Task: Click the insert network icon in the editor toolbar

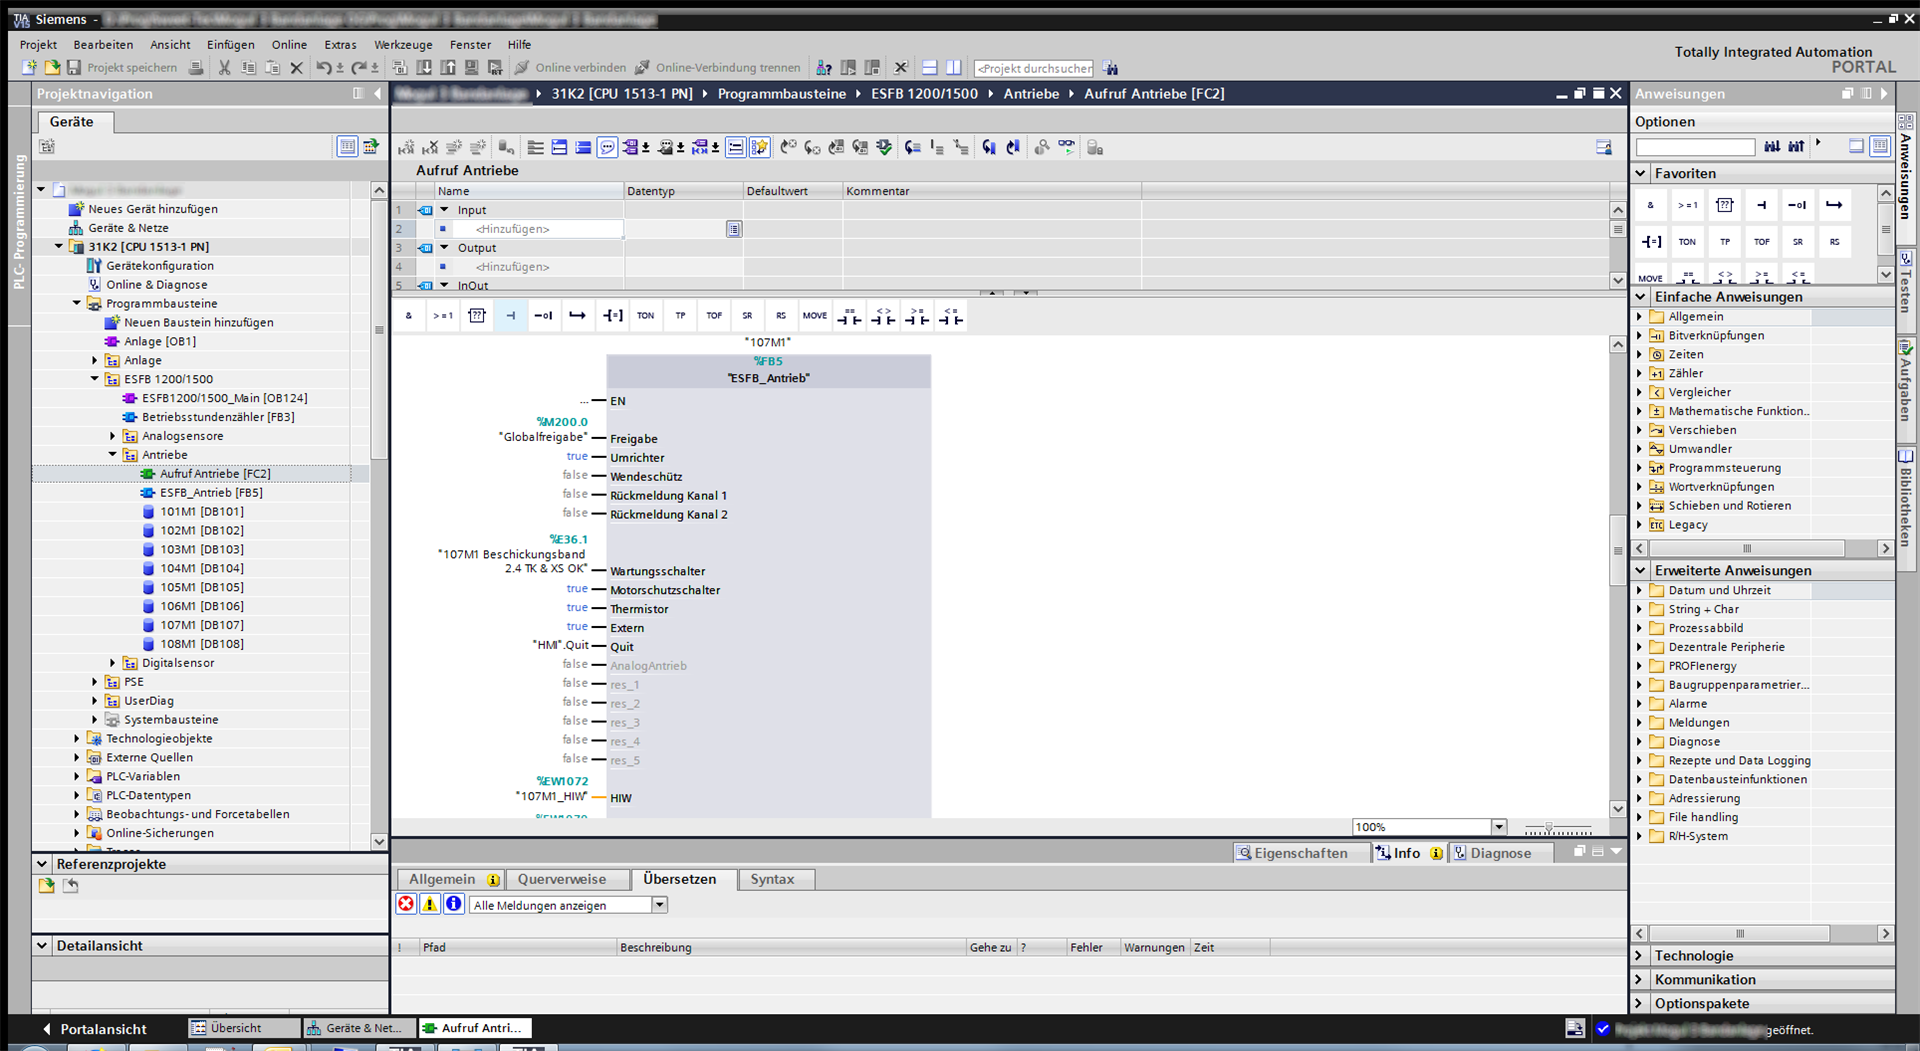Action: click(406, 147)
